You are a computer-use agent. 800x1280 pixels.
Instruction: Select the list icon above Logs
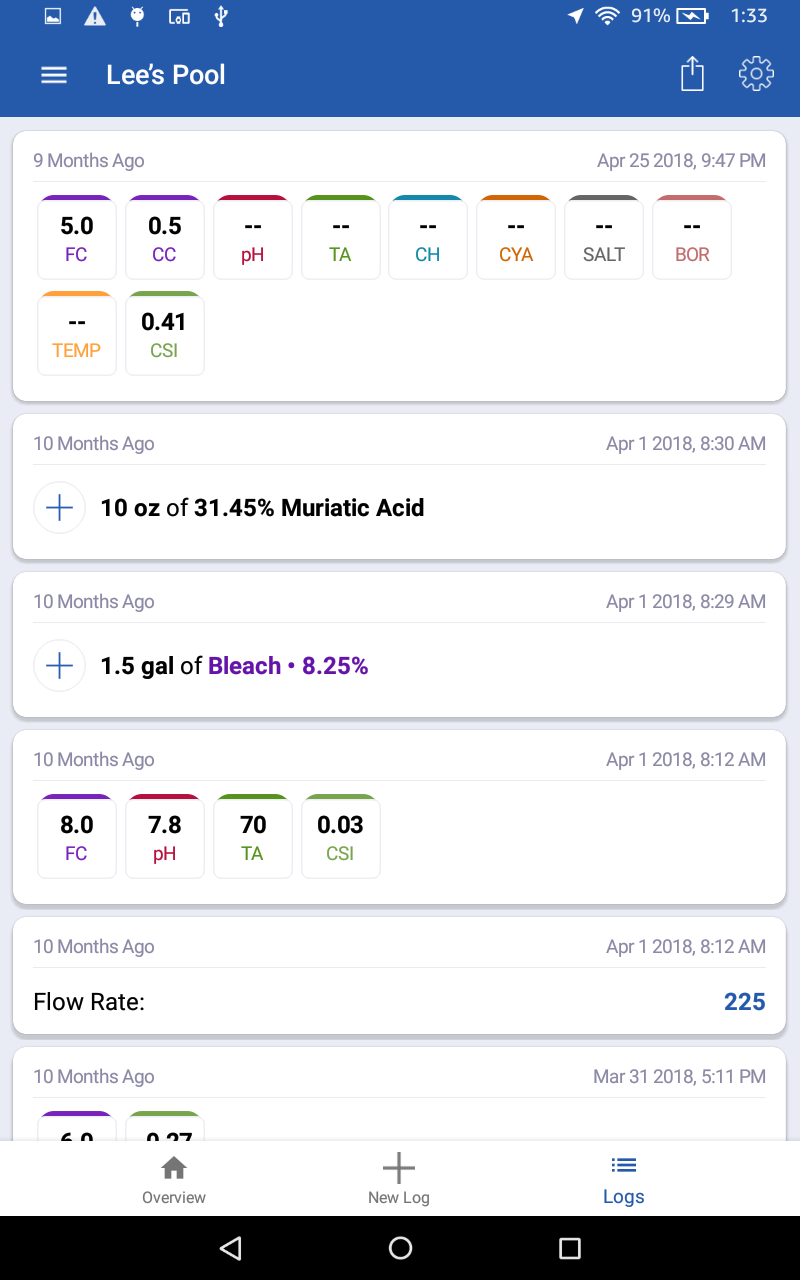tap(623, 1164)
